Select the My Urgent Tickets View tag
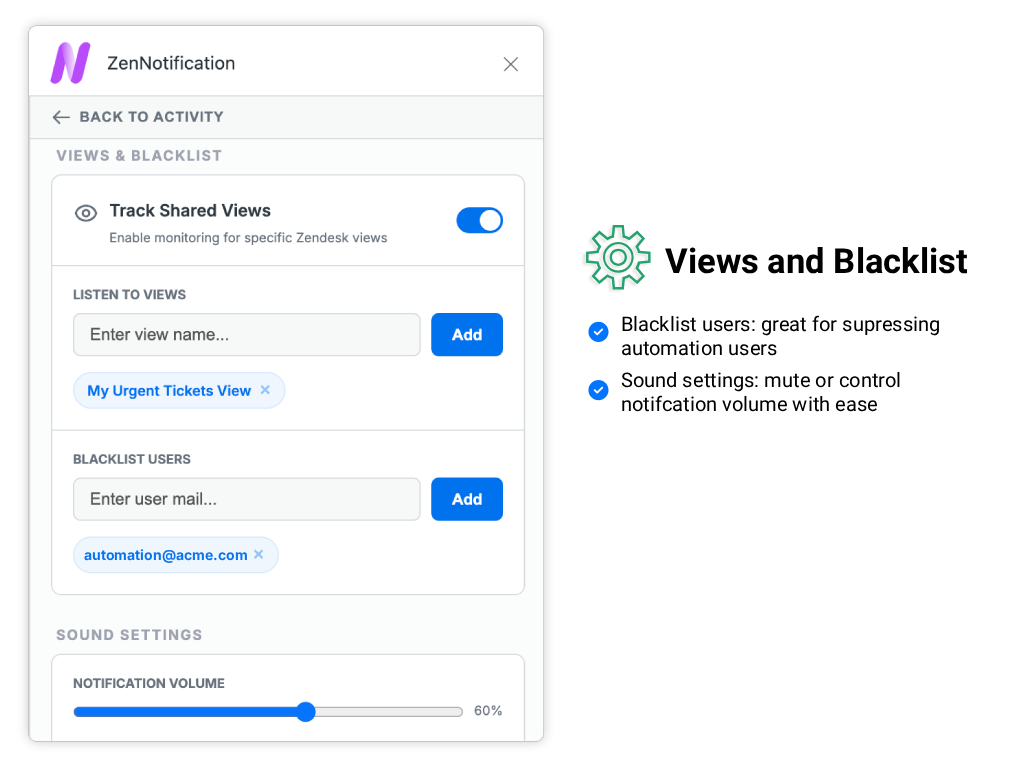The height and width of the screenshot is (768, 1024). tap(169, 391)
